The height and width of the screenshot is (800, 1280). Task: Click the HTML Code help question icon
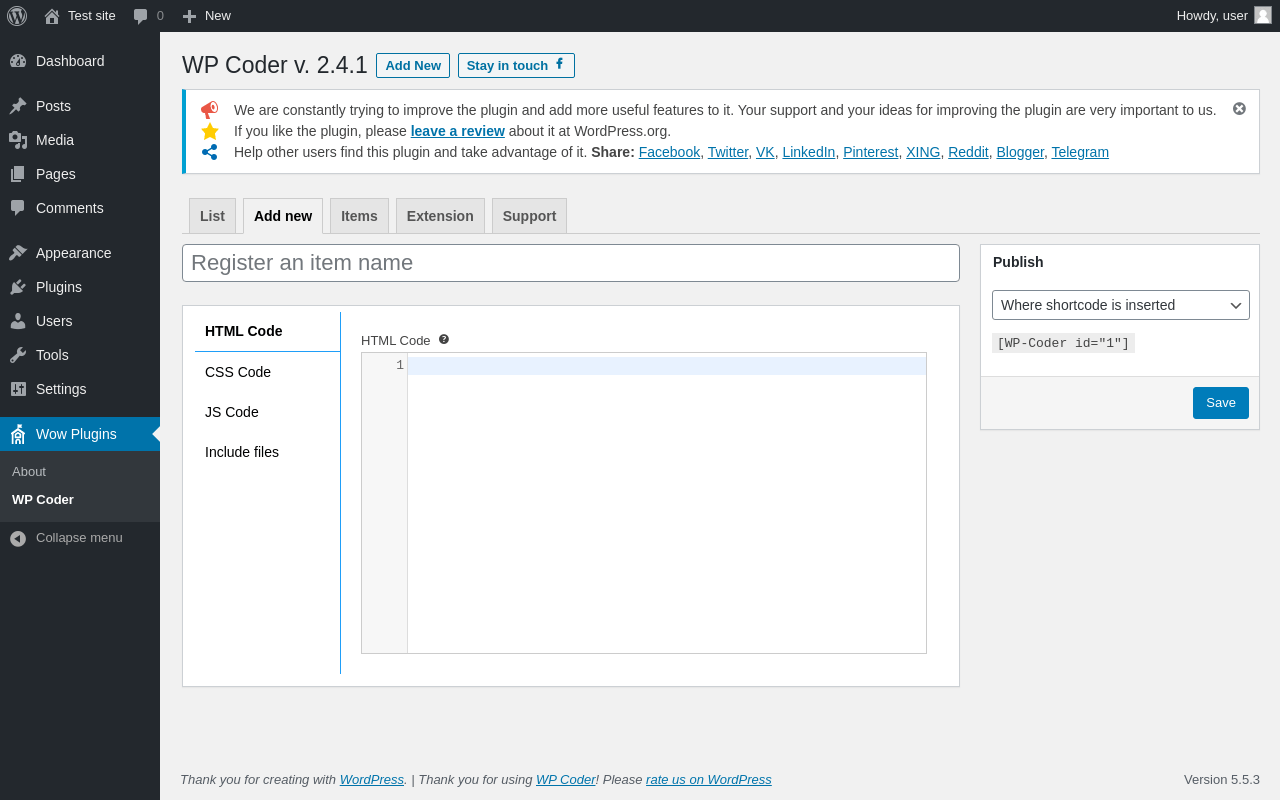pyautogui.click(x=444, y=339)
